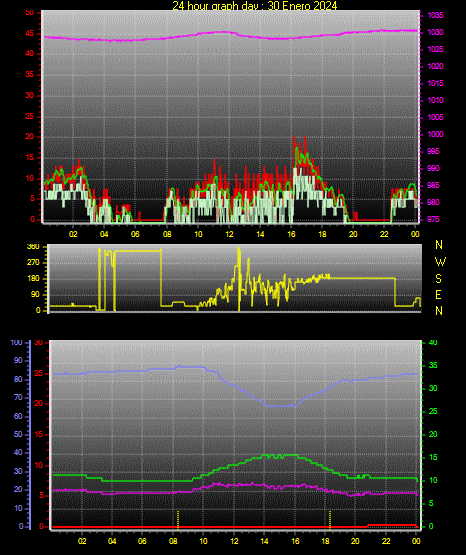The width and height of the screenshot is (466, 555).
Task: Click the blue 100 humidity axis label
Action: (16, 343)
